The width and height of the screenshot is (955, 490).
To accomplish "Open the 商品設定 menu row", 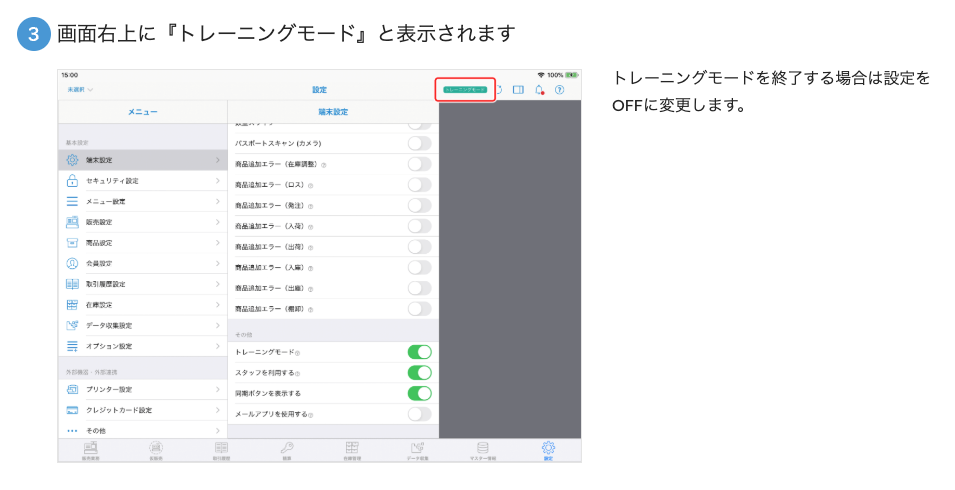I will tap(142, 243).
